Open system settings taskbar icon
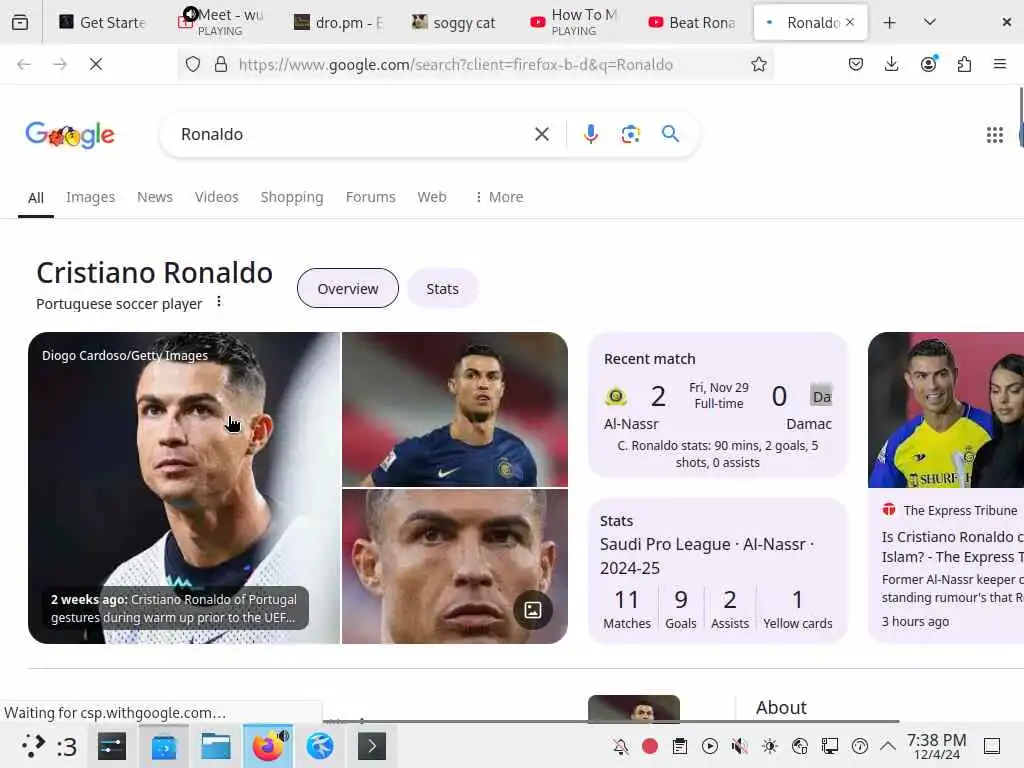This screenshot has height=768, width=1024. point(112,746)
